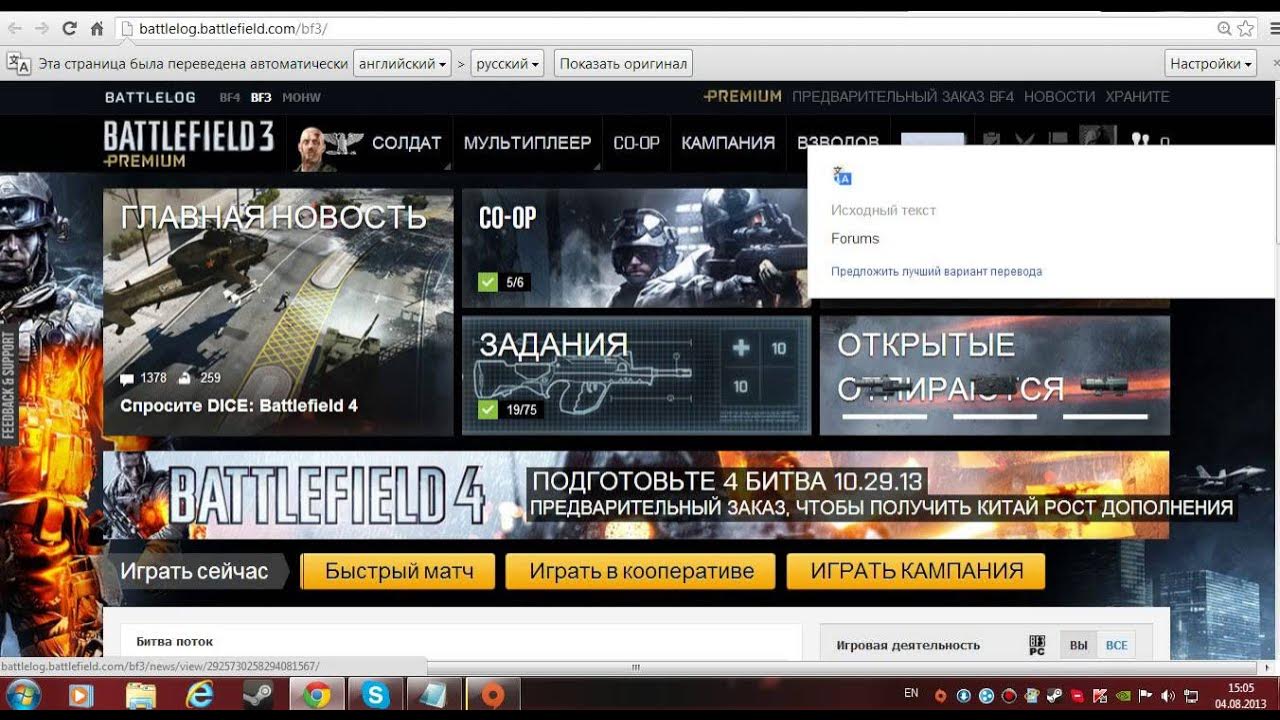This screenshot has width=1280, height=720.
Task: Click the 'Forums' original text in popup
Action: coord(855,238)
